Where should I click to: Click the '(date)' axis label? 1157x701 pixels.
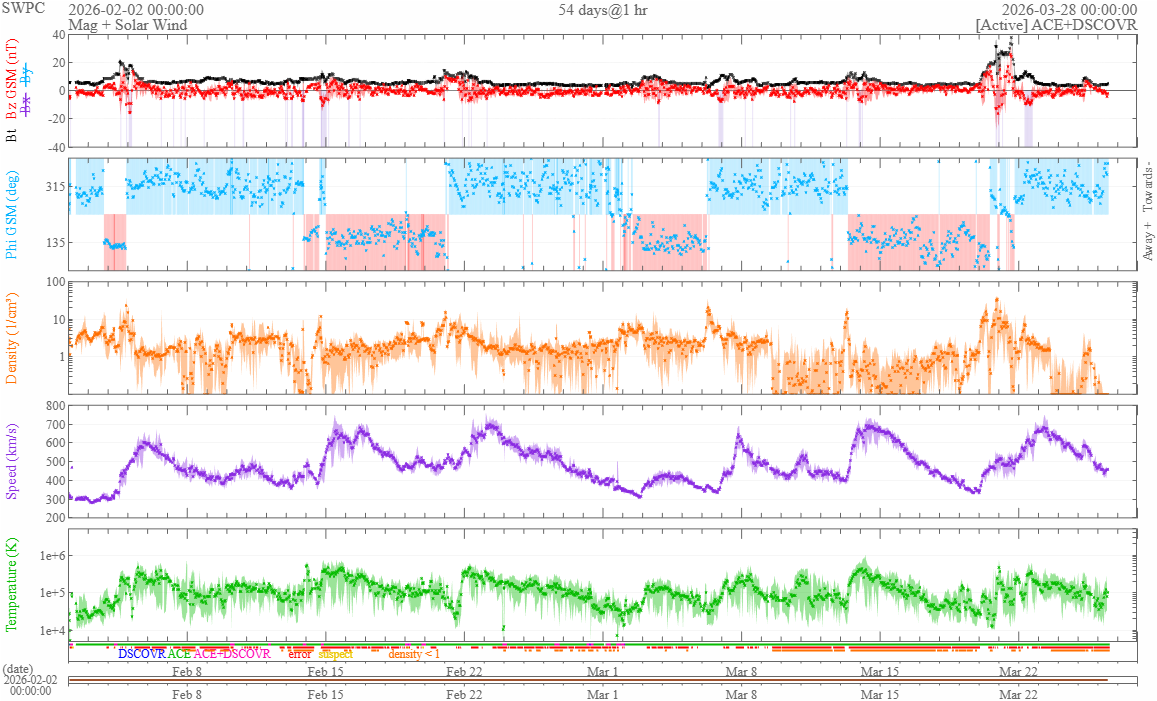18,669
